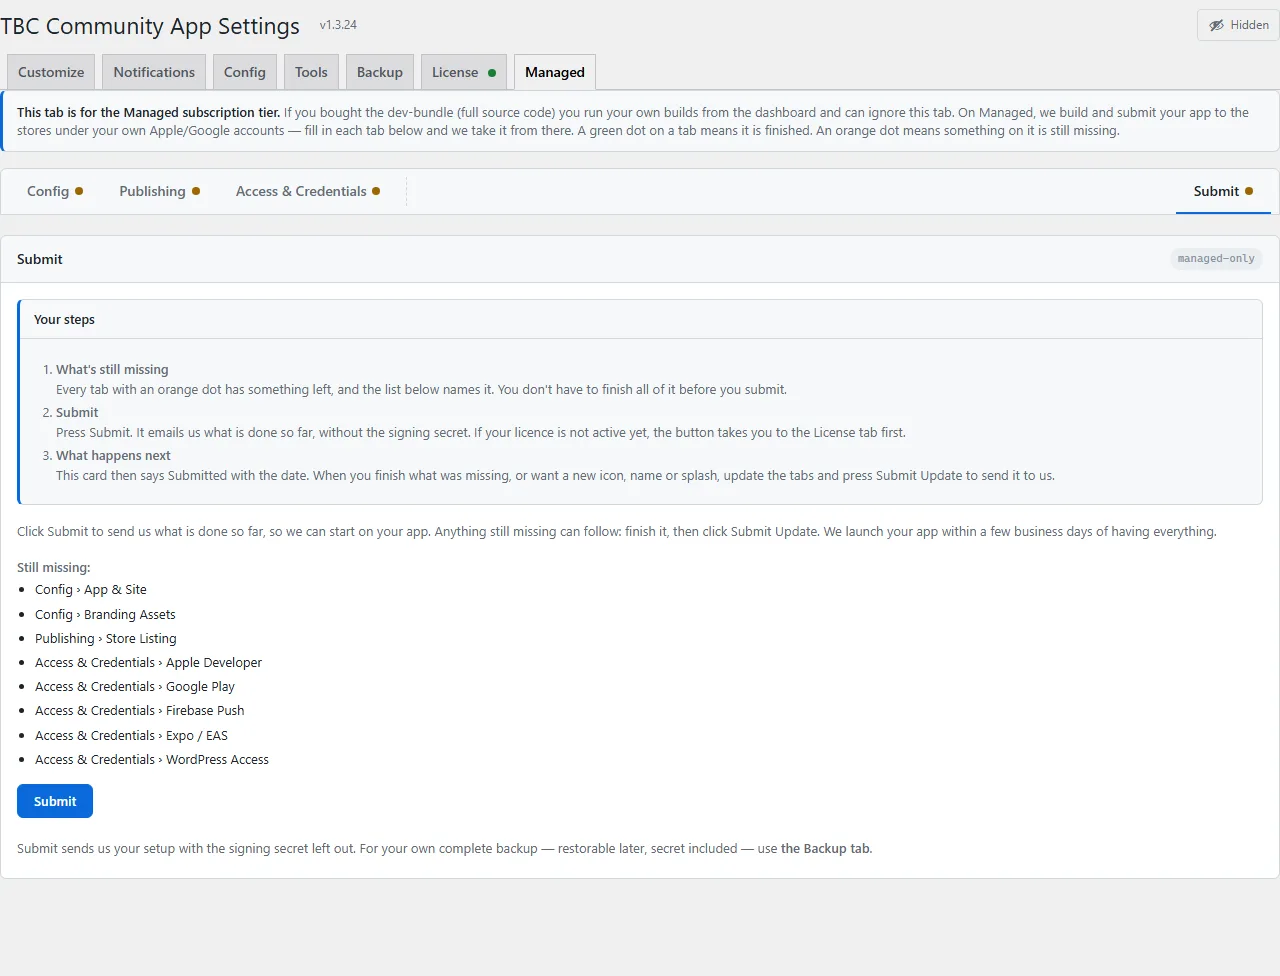Image resolution: width=1280 pixels, height=976 pixels.
Task: Open the Config sub-tab with orange dot
Action: [x=55, y=191]
